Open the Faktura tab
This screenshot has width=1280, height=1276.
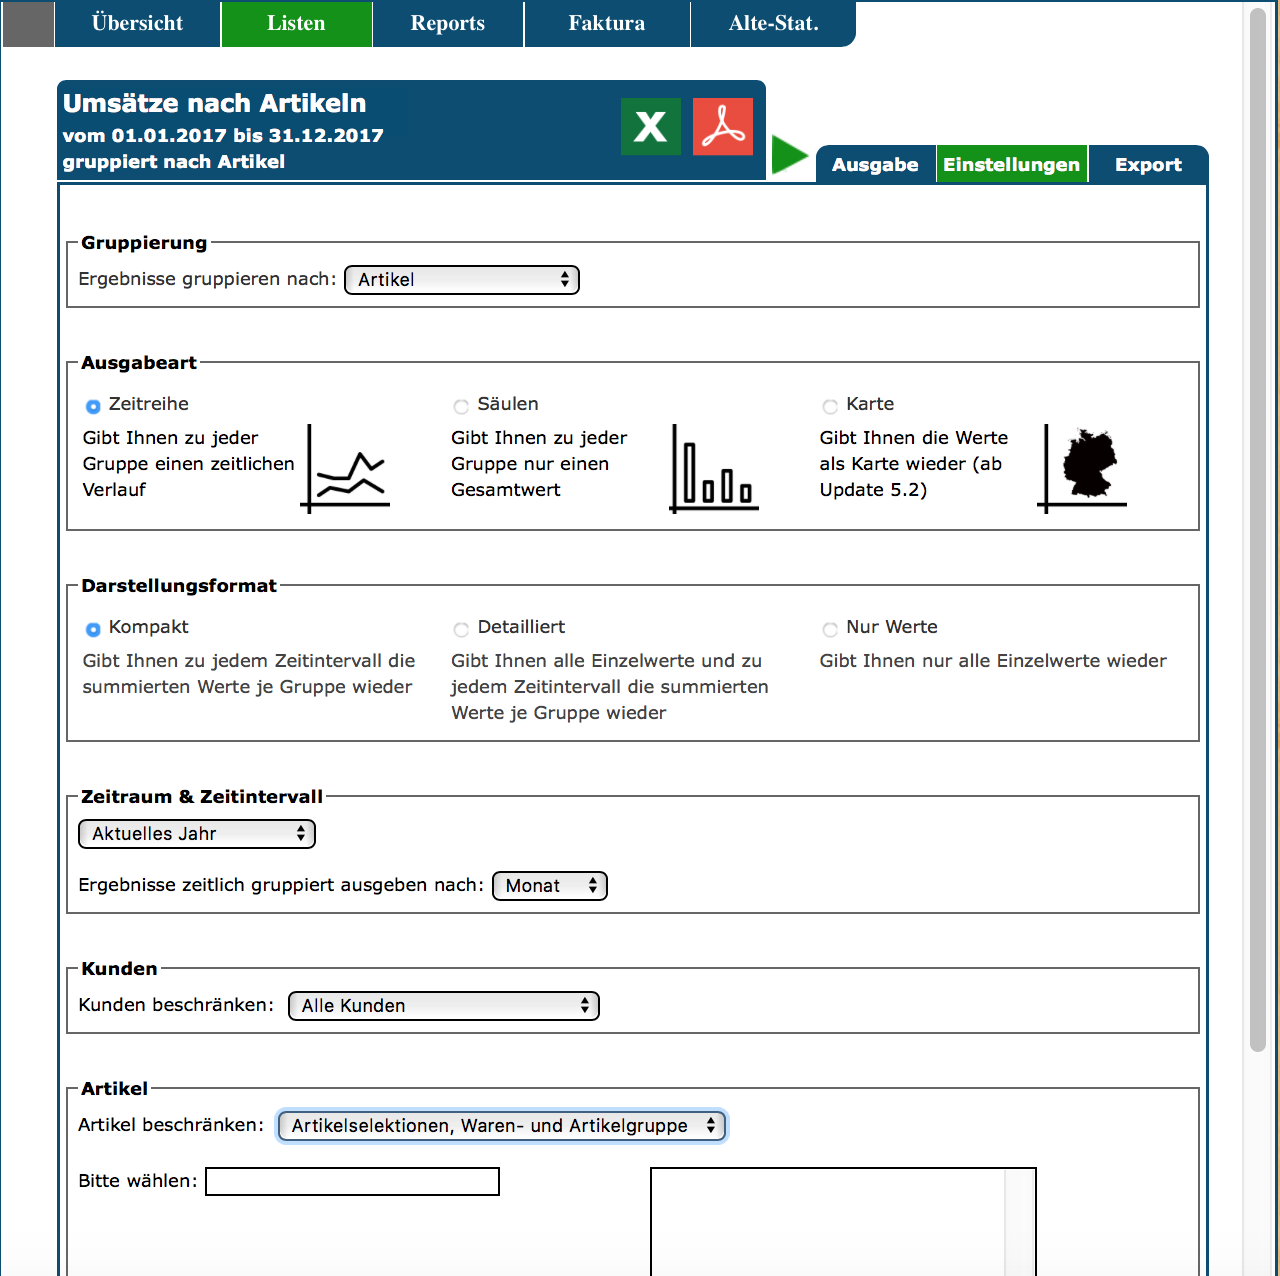(x=606, y=24)
